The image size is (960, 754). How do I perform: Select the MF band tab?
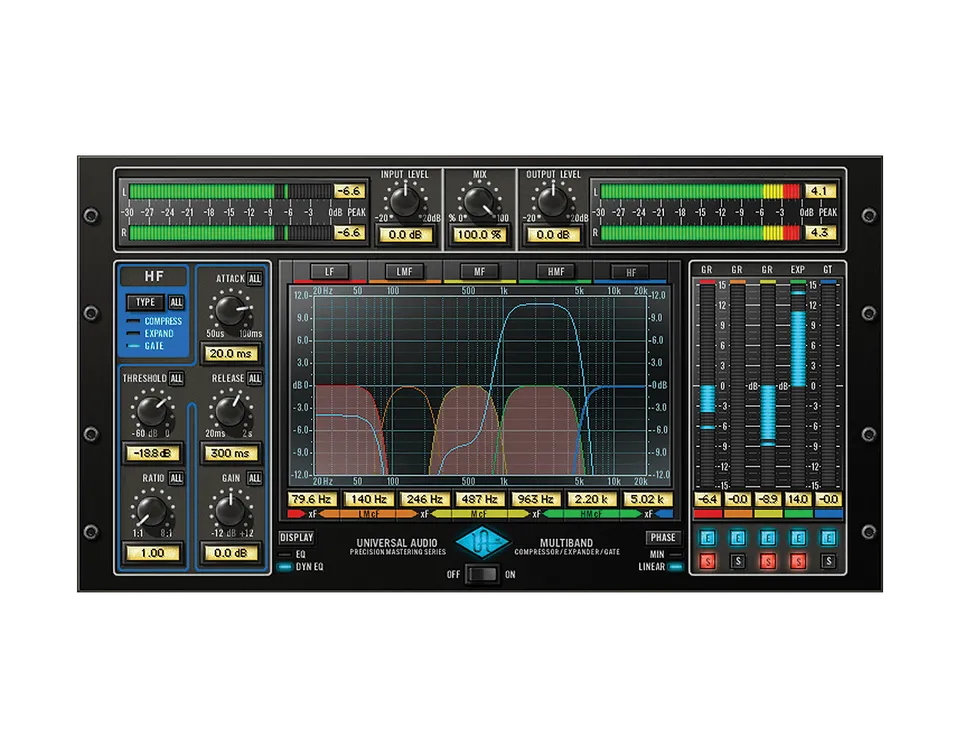(479, 272)
